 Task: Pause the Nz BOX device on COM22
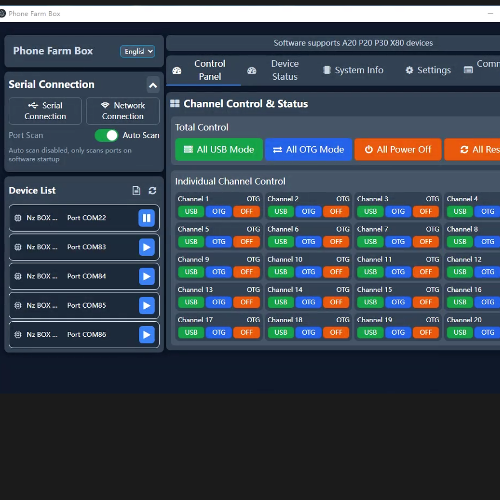147,218
